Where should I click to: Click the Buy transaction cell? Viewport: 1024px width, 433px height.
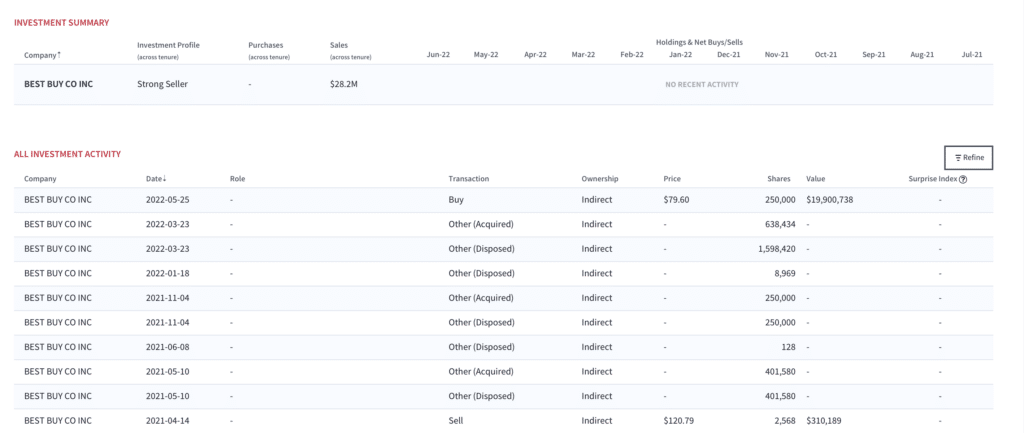pos(456,200)
